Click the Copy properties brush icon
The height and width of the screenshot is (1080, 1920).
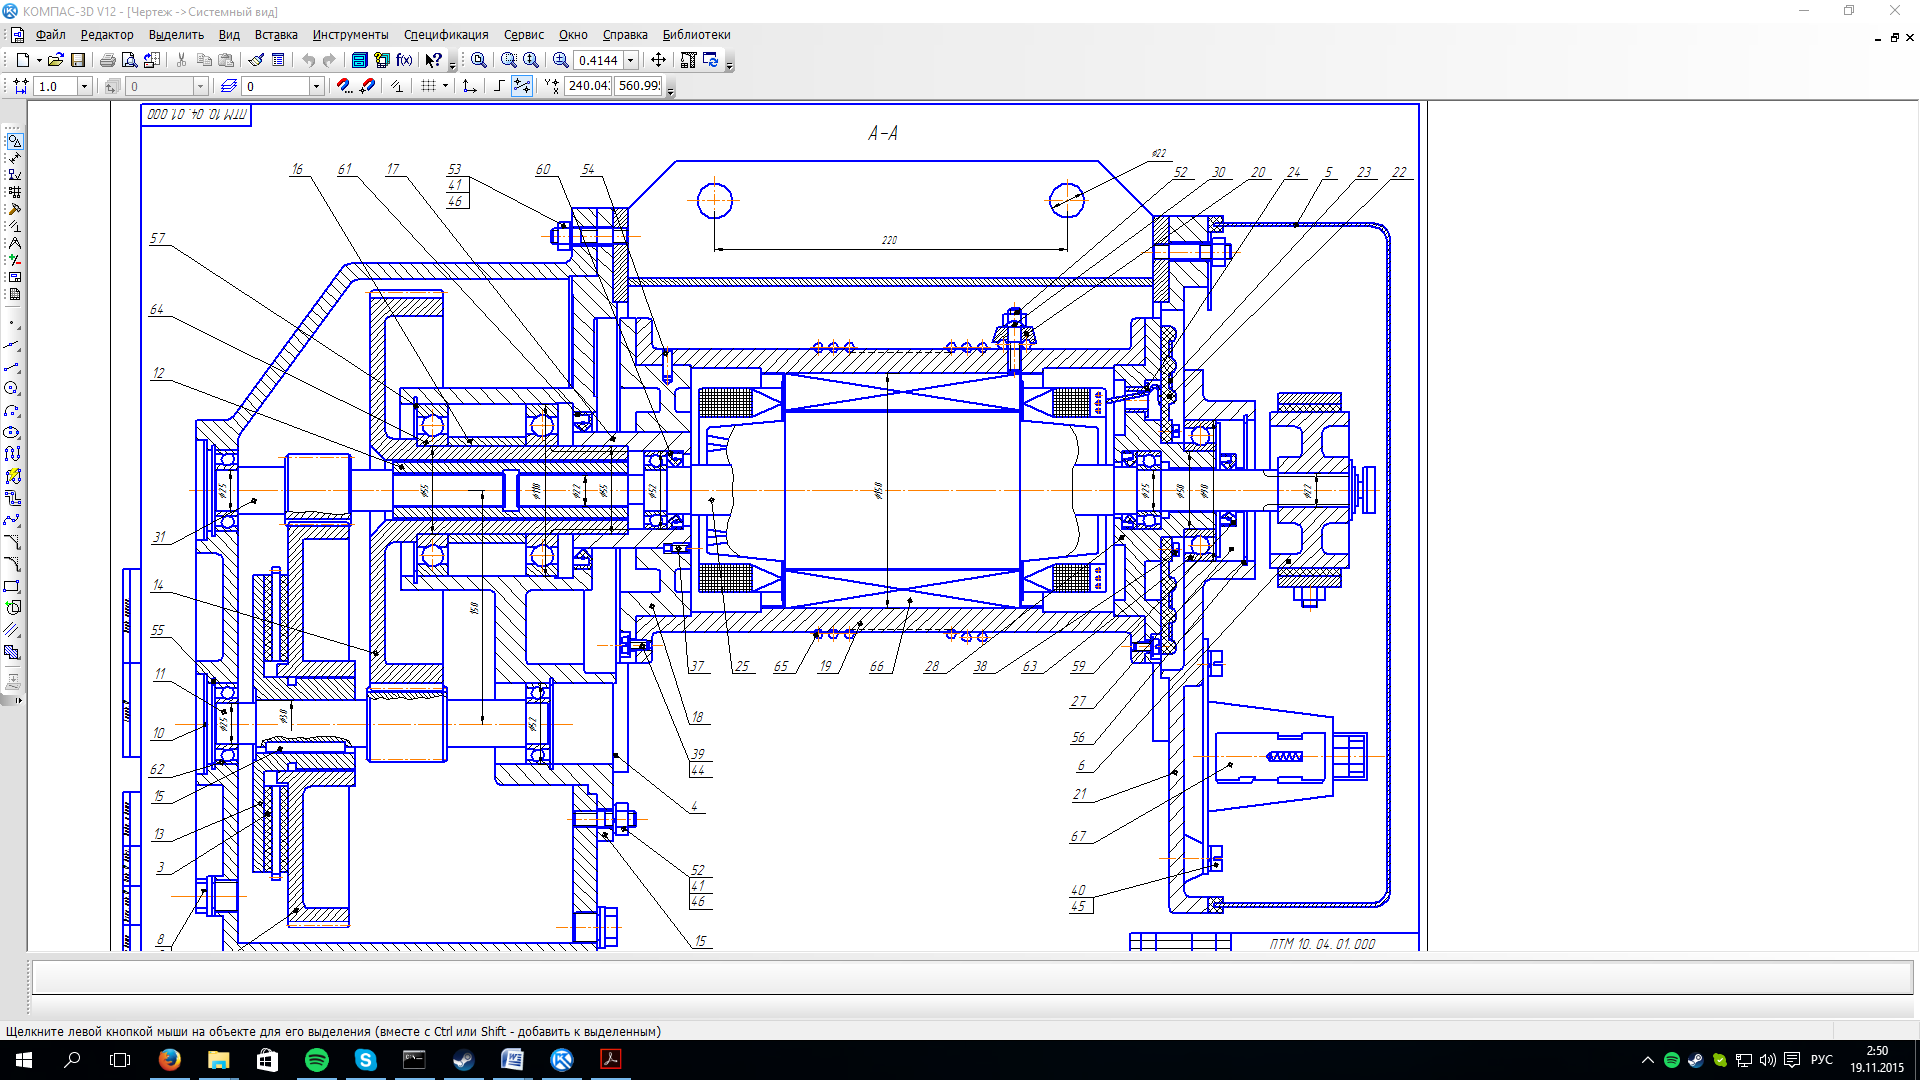(257, 60)
